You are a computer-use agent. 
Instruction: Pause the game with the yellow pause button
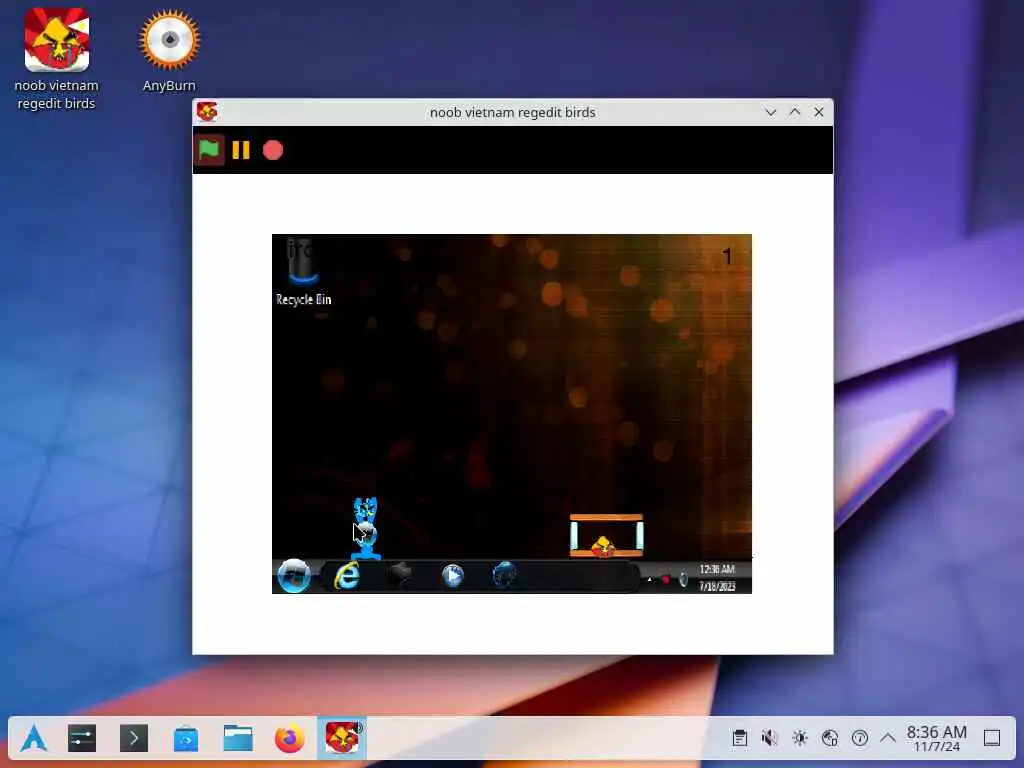coord(241,150)
